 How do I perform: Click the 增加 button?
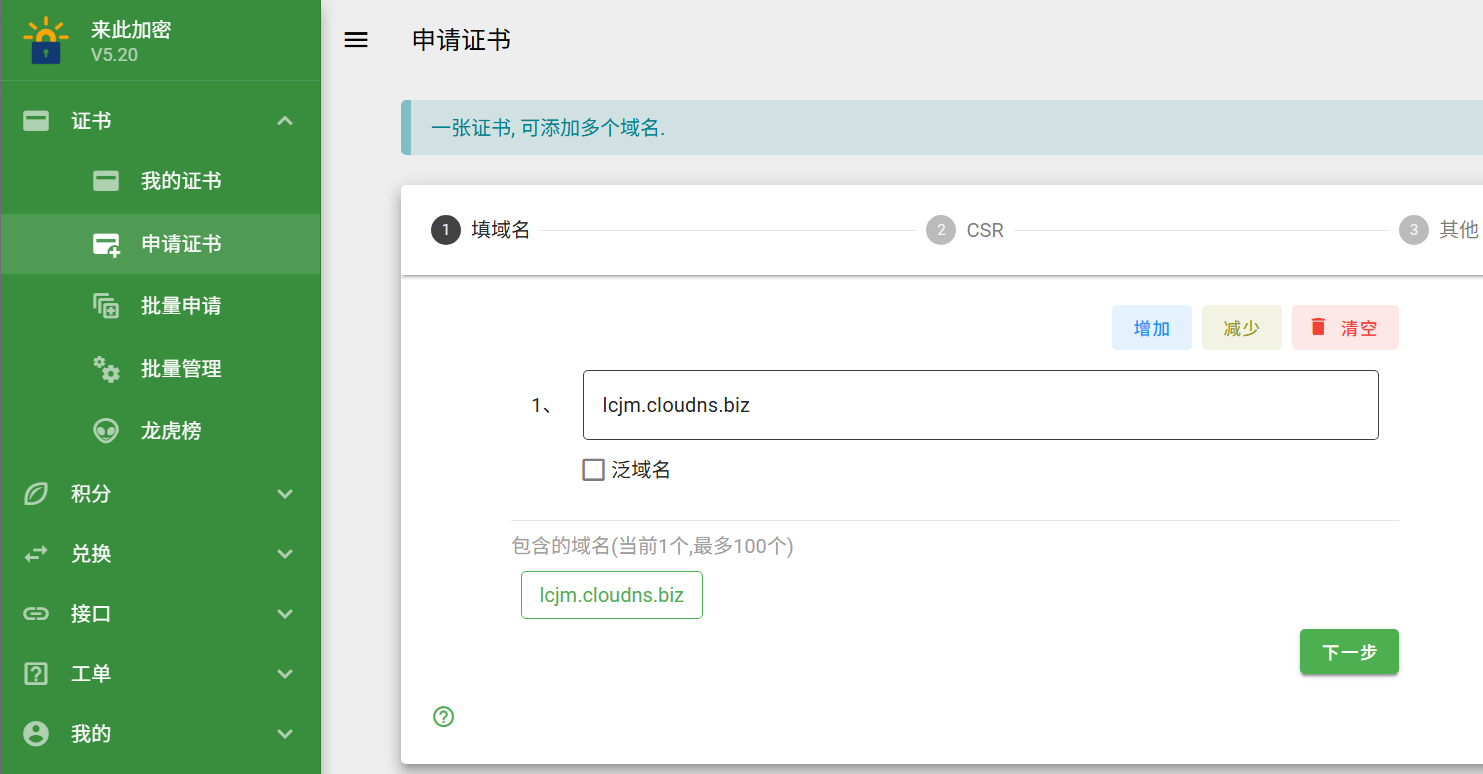[1152, 328]
